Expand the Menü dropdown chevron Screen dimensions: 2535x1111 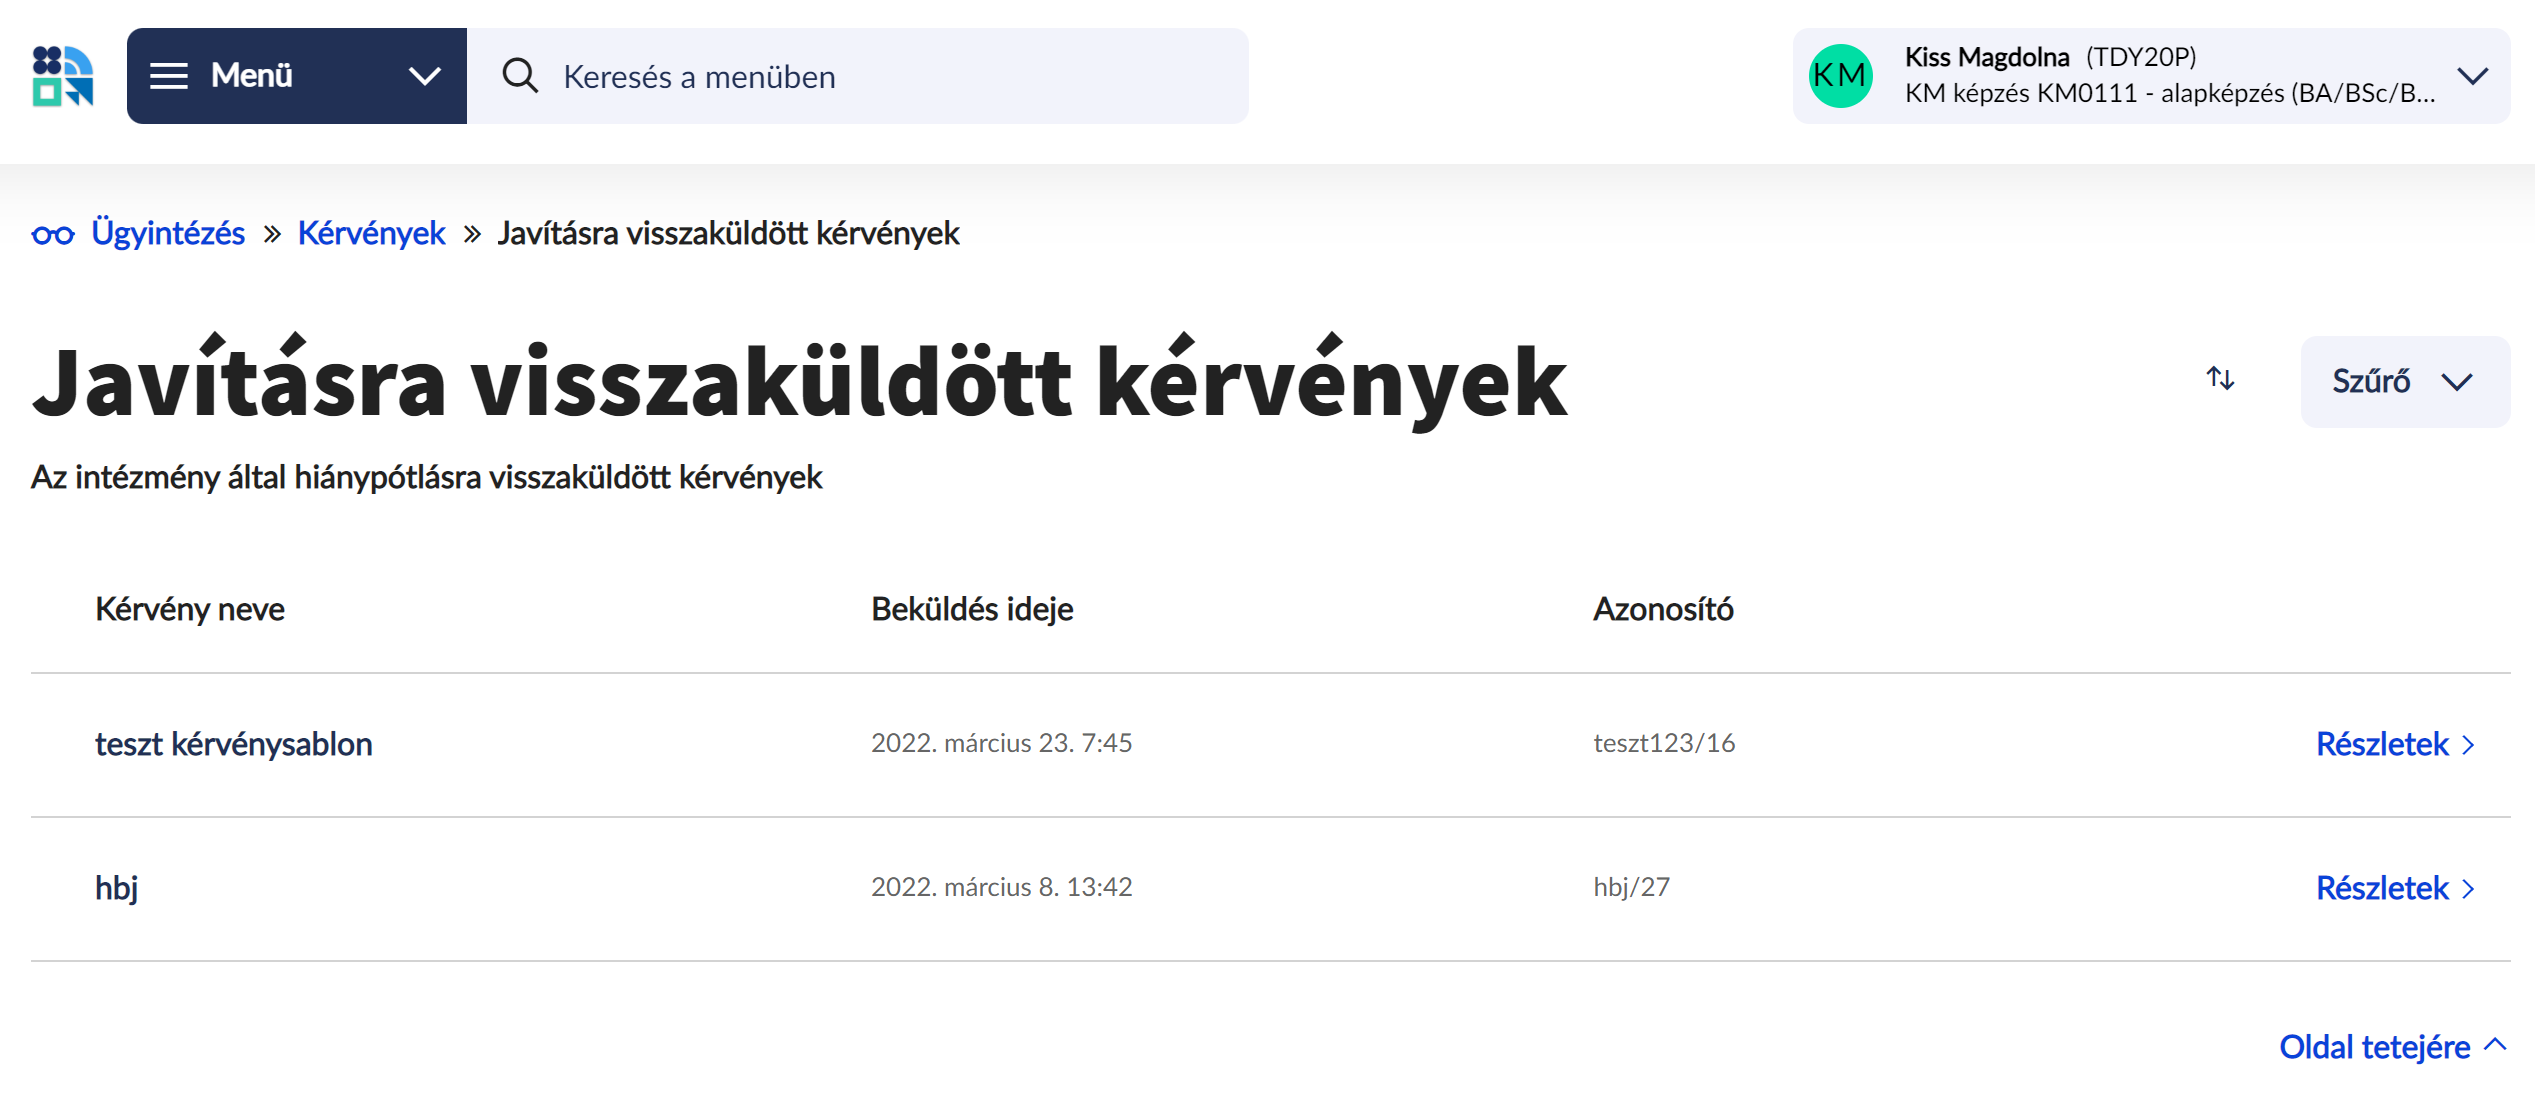[427, 75]
